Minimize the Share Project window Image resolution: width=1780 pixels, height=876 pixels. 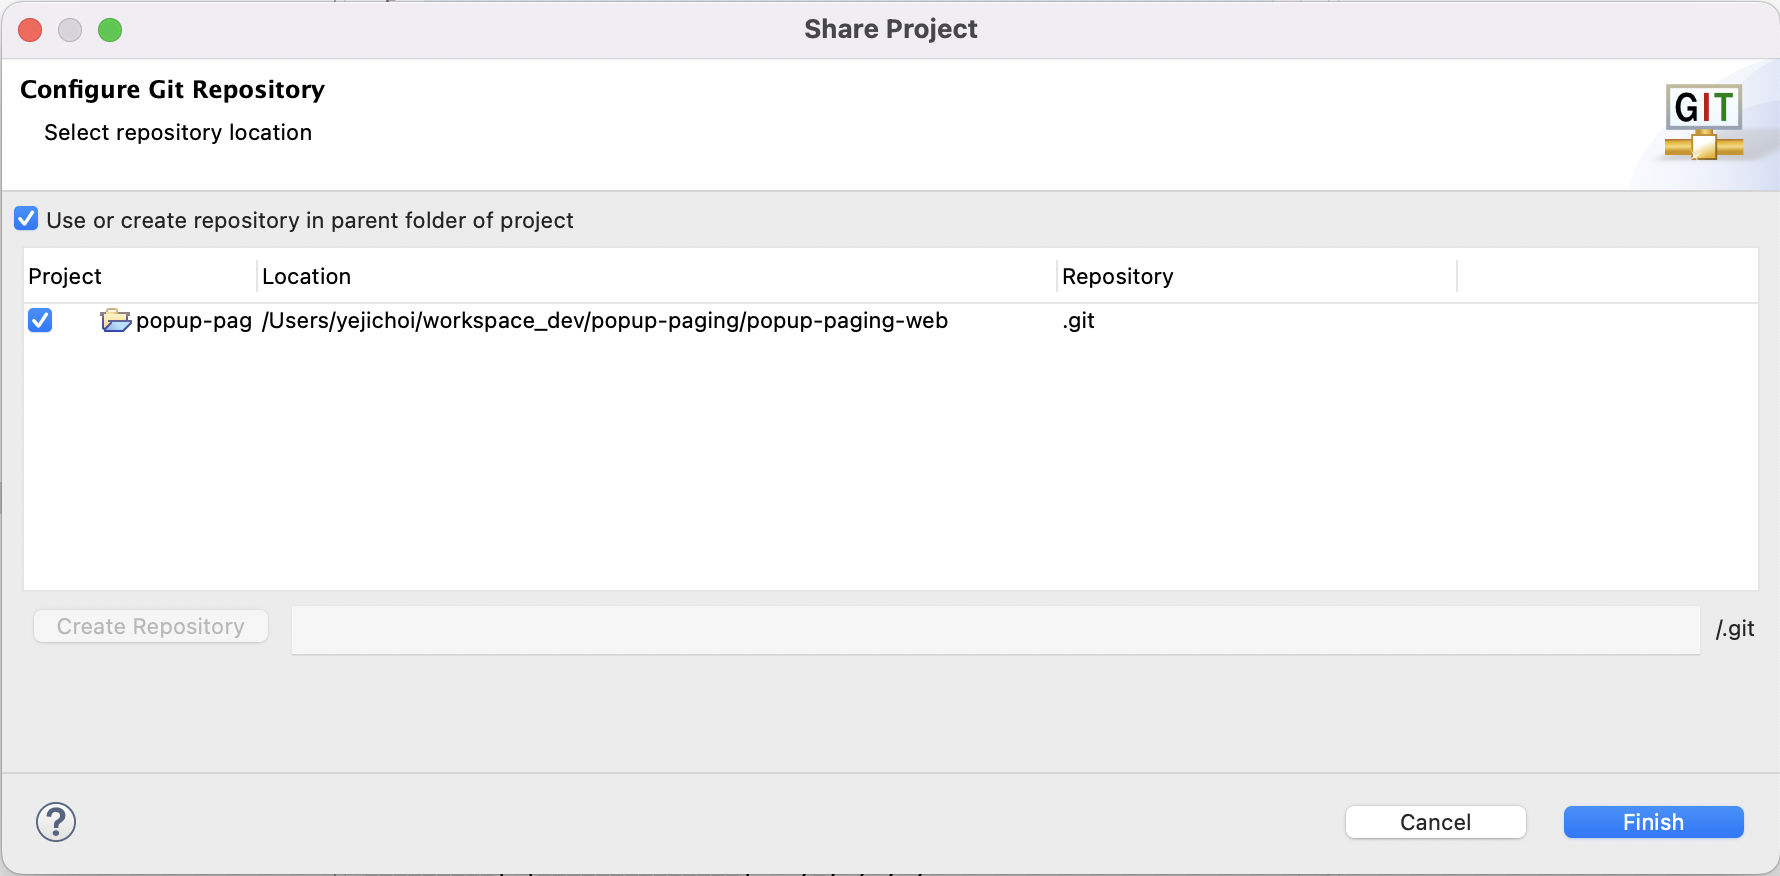coord(70,30)
